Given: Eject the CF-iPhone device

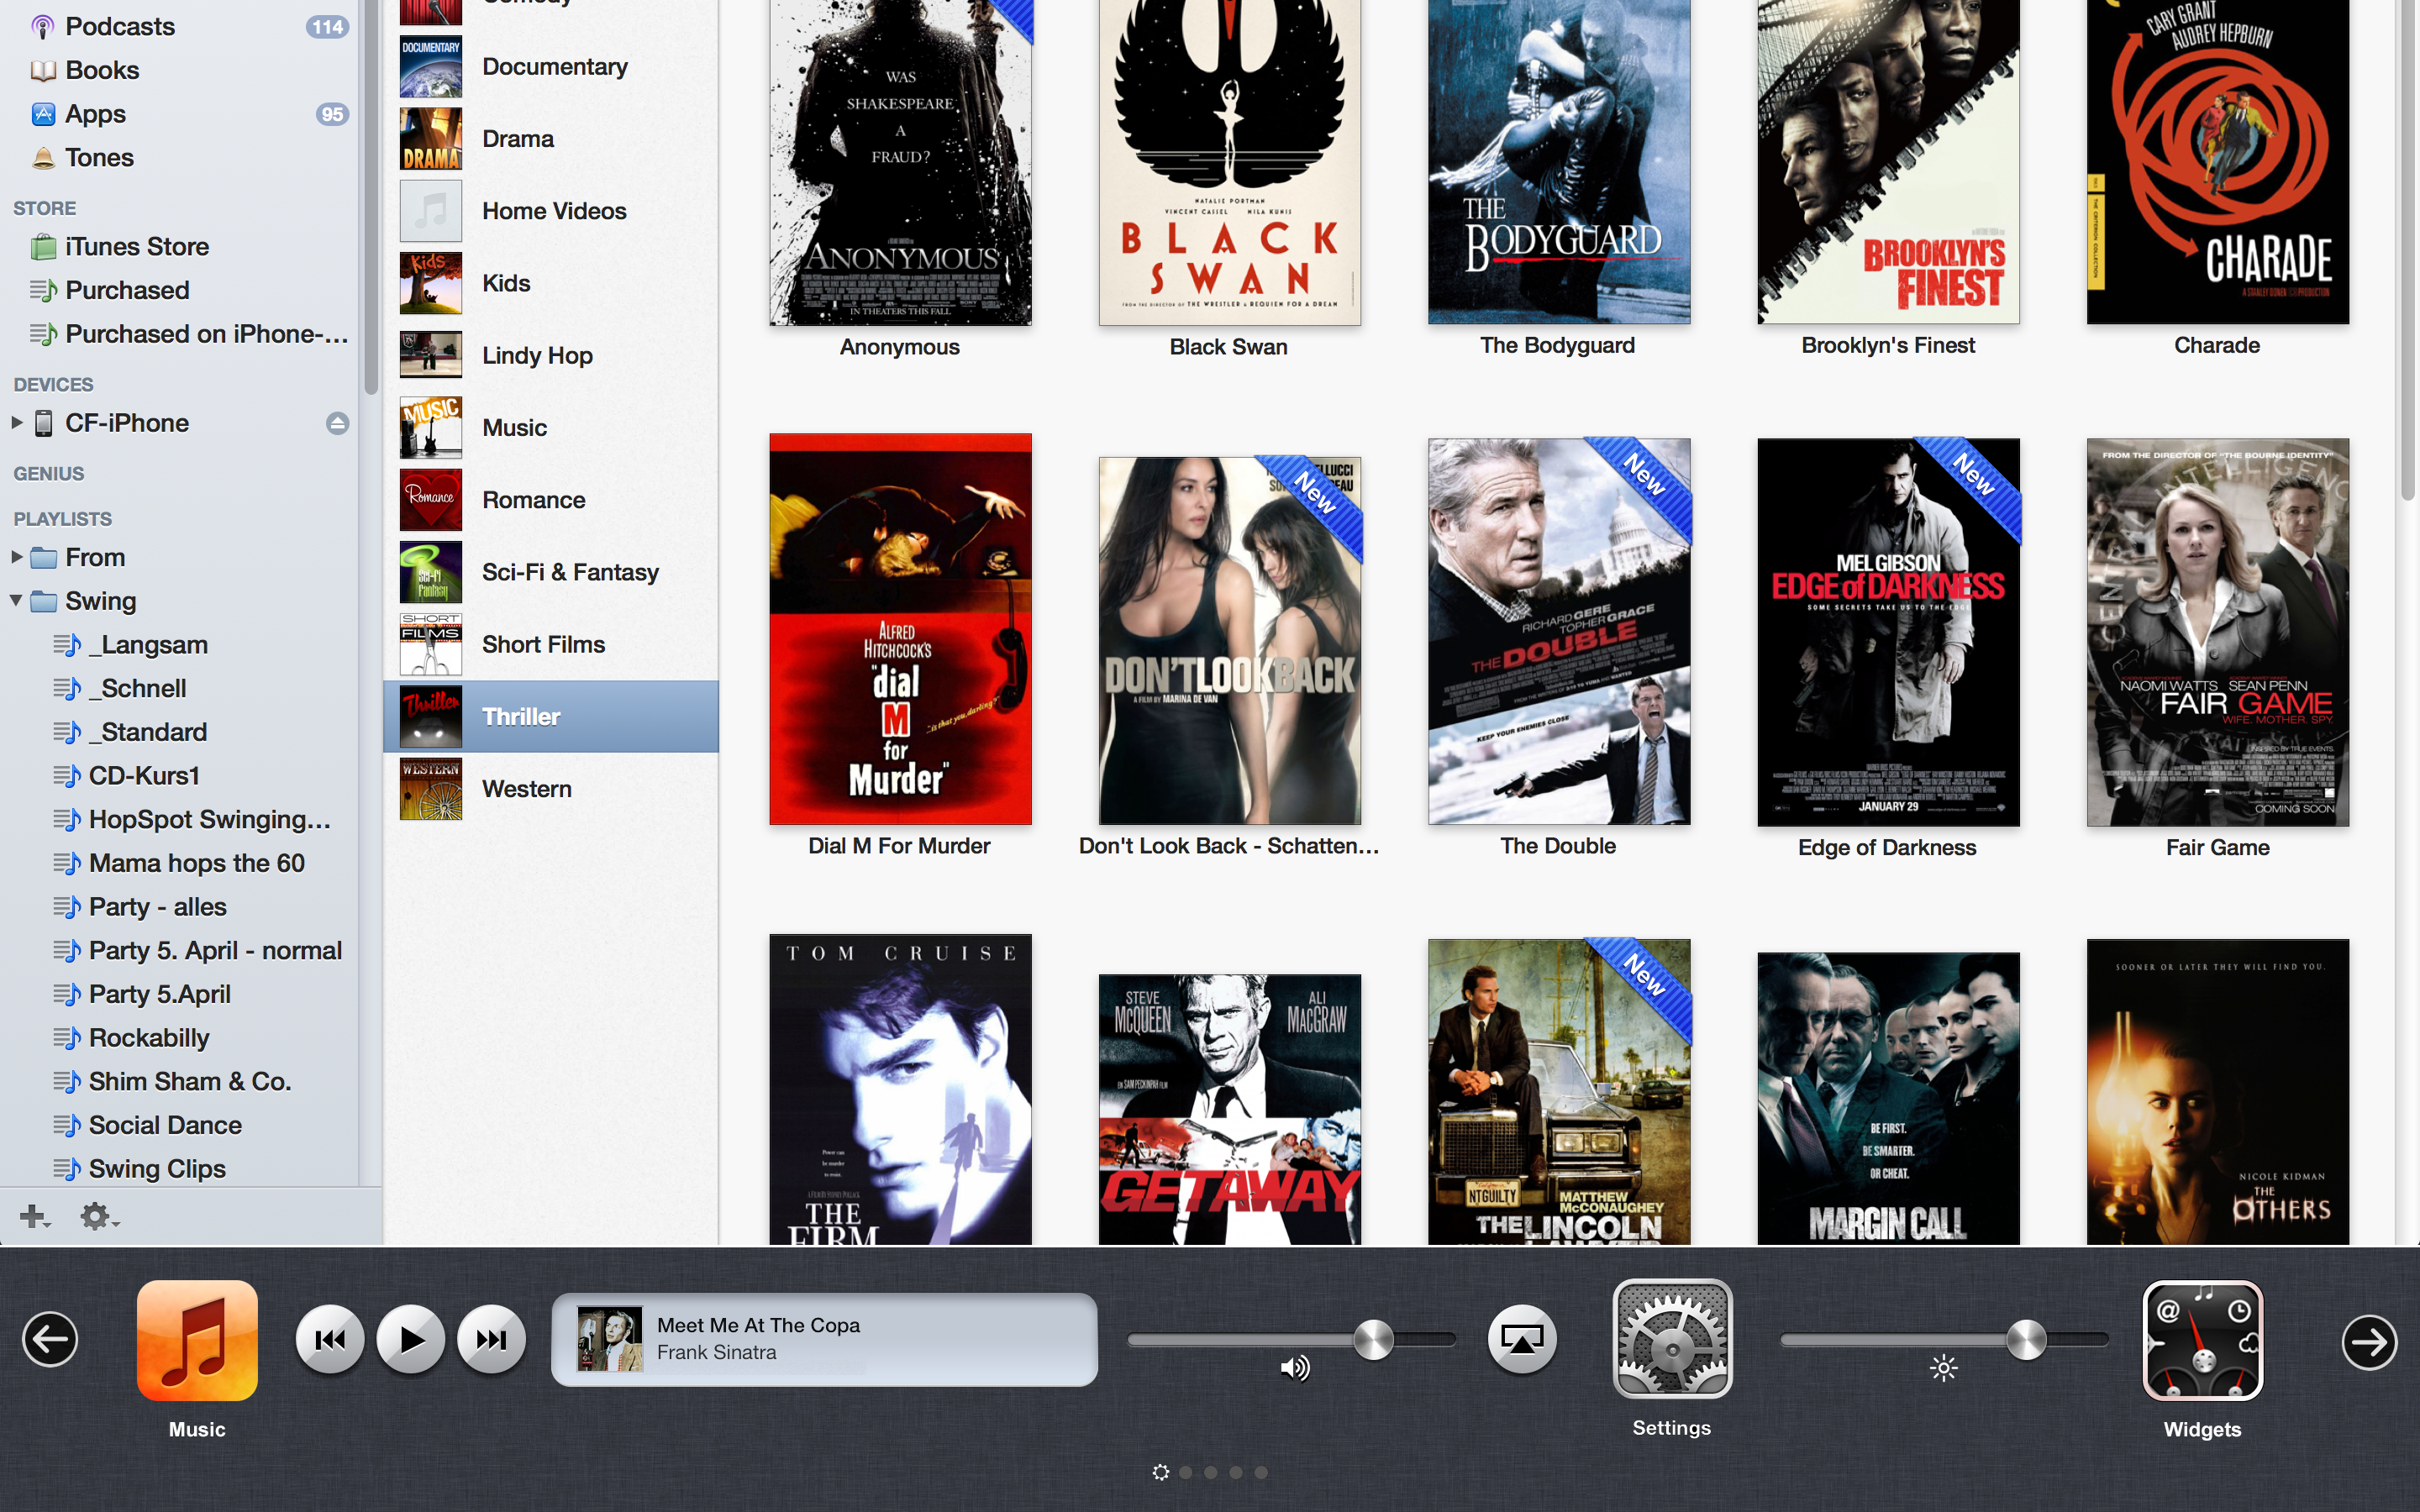Looking at the screenshot, I should [x=337, y=423].
